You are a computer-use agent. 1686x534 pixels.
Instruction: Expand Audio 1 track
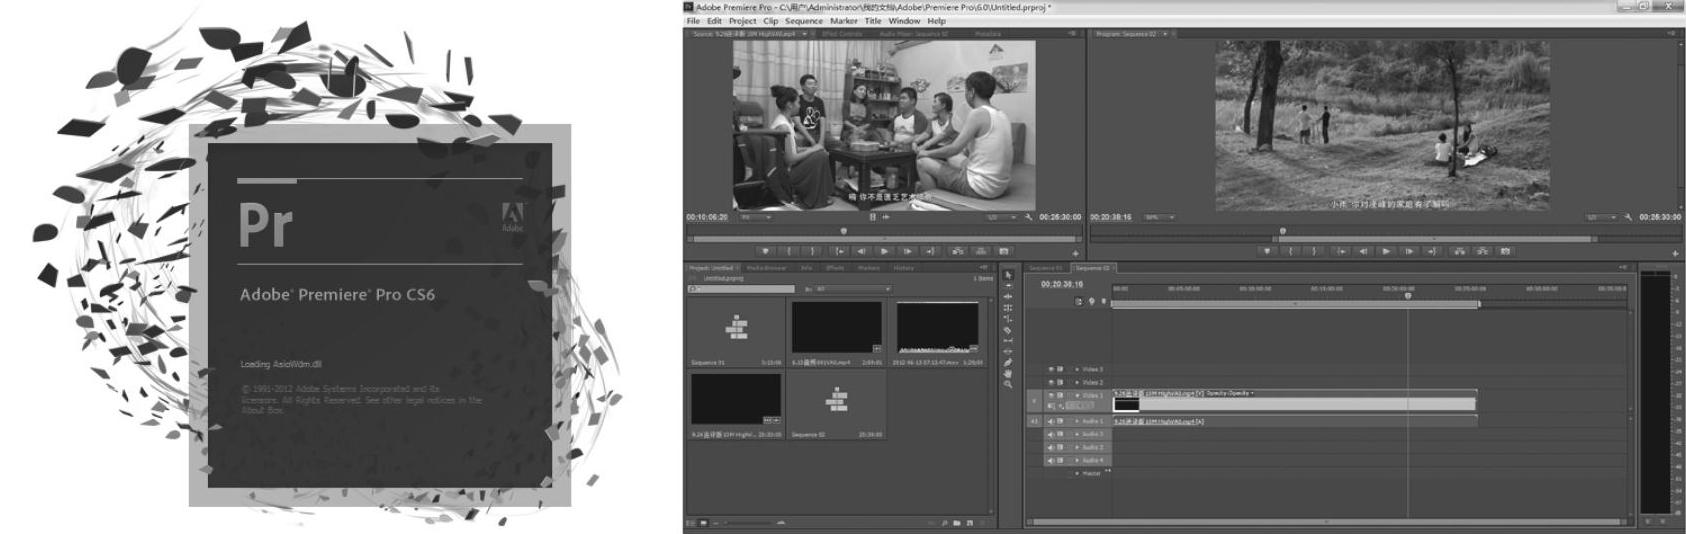click(x=1077, y=421)
